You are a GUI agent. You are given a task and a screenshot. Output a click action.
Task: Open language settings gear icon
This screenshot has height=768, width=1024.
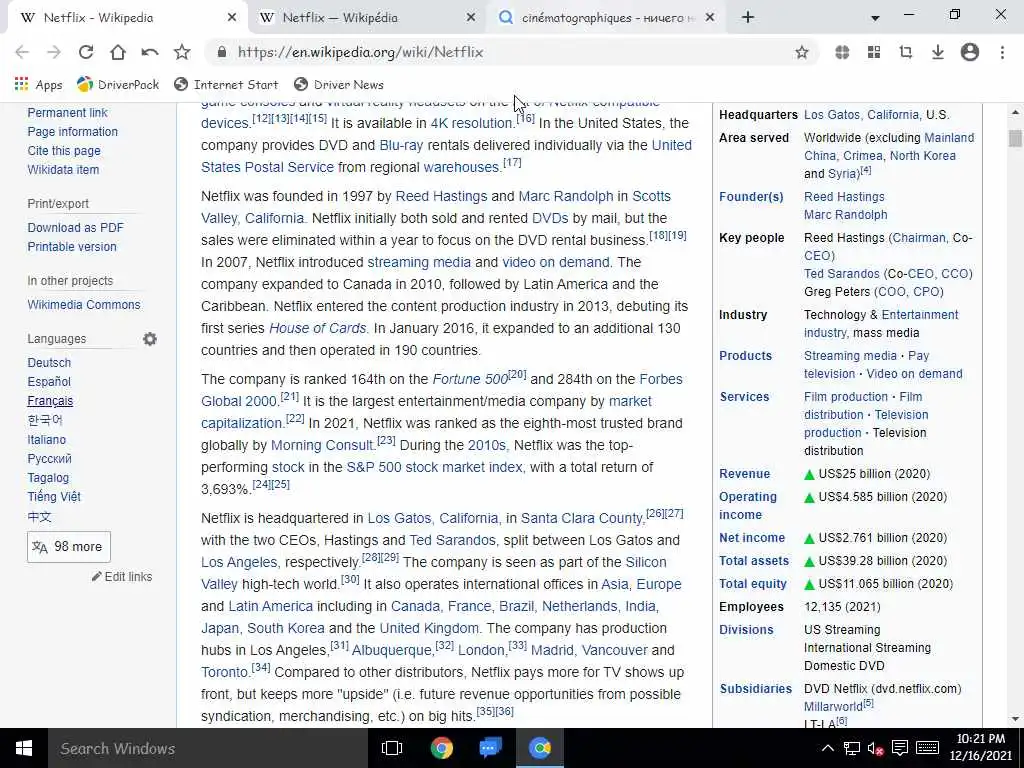click(x=150, y=339)
